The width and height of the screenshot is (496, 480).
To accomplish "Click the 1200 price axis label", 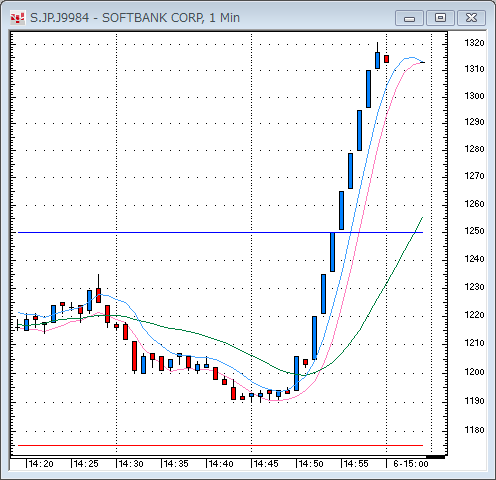I will tap(474, 372).
